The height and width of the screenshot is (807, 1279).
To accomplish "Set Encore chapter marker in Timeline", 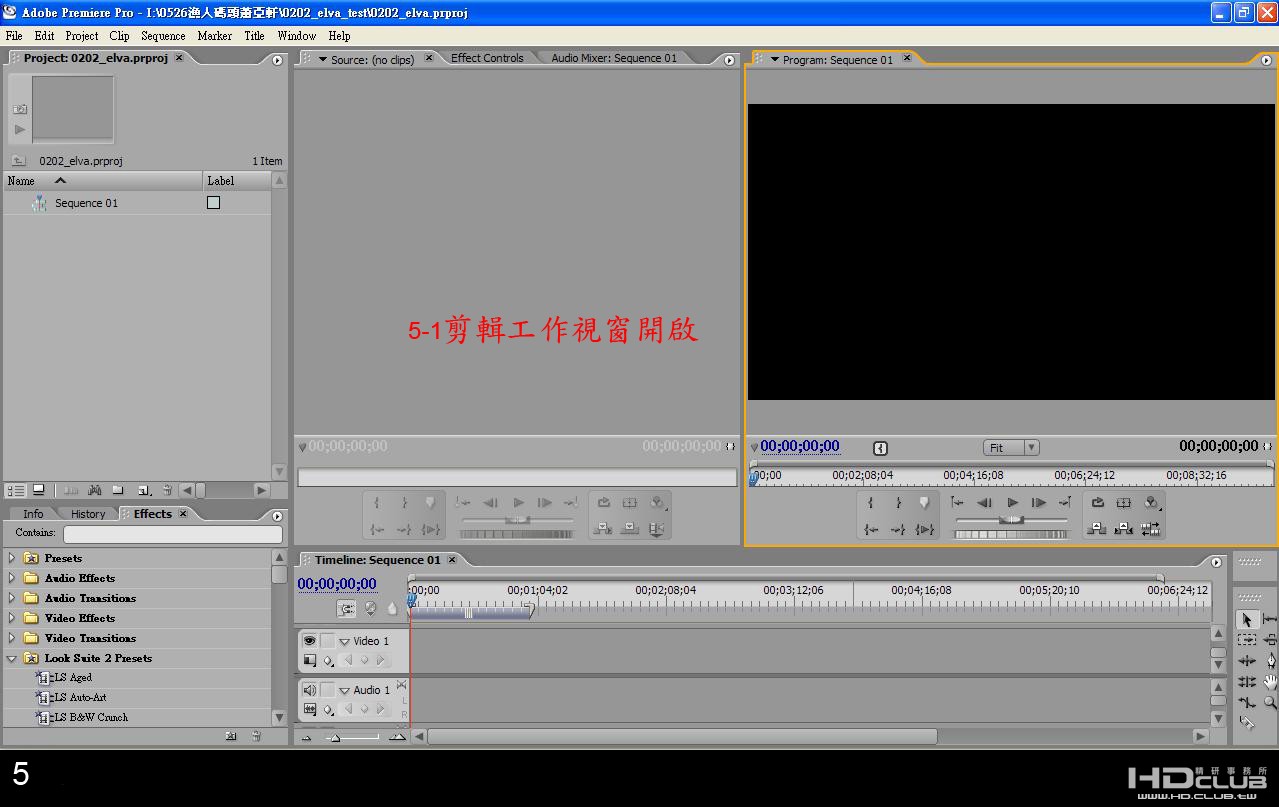I will pyautogui.click(x=370, y=608).
